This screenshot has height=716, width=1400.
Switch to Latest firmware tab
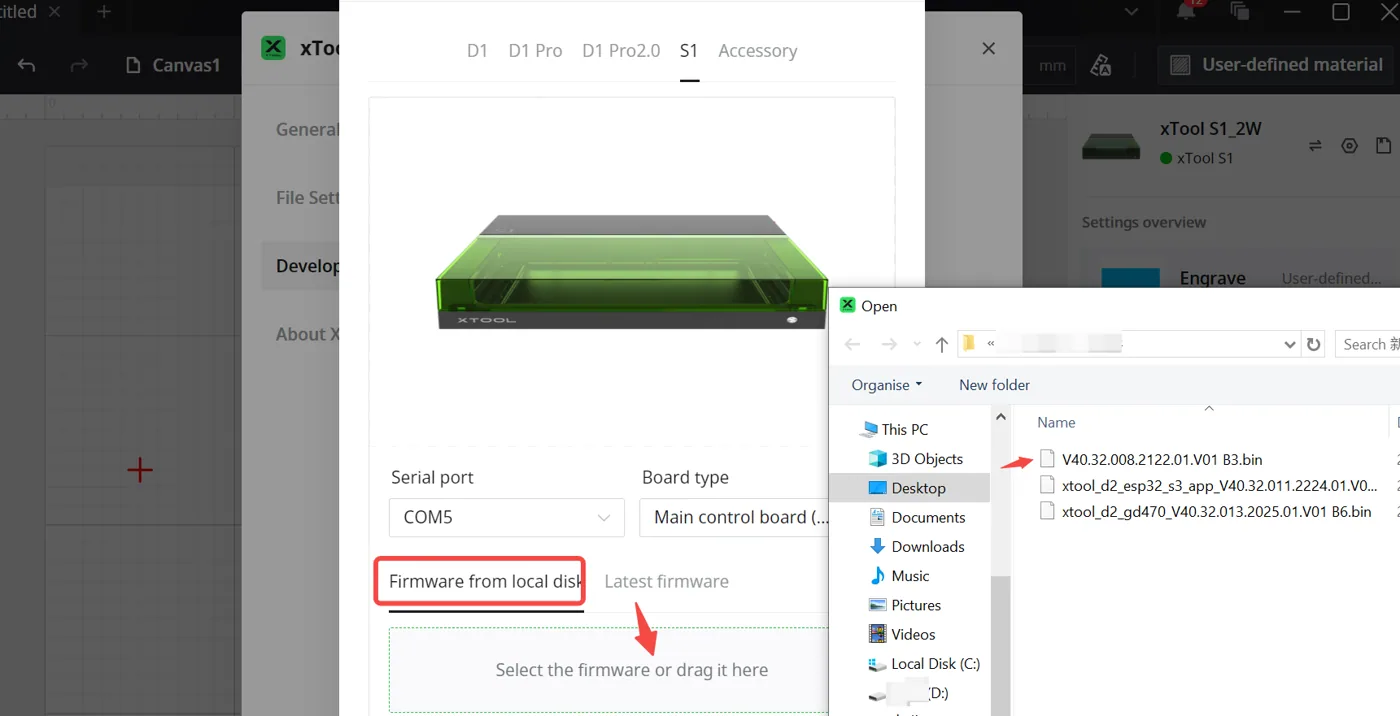click(x=666, y=581)
